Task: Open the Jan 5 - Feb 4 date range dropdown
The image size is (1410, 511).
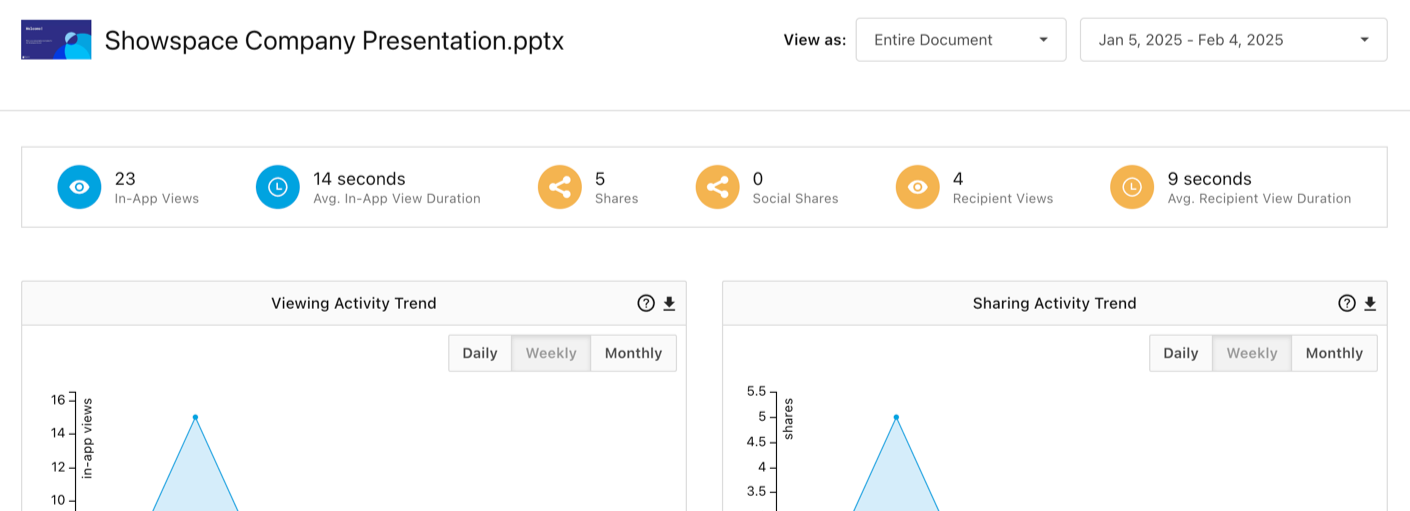Action: pos(1233,40)
